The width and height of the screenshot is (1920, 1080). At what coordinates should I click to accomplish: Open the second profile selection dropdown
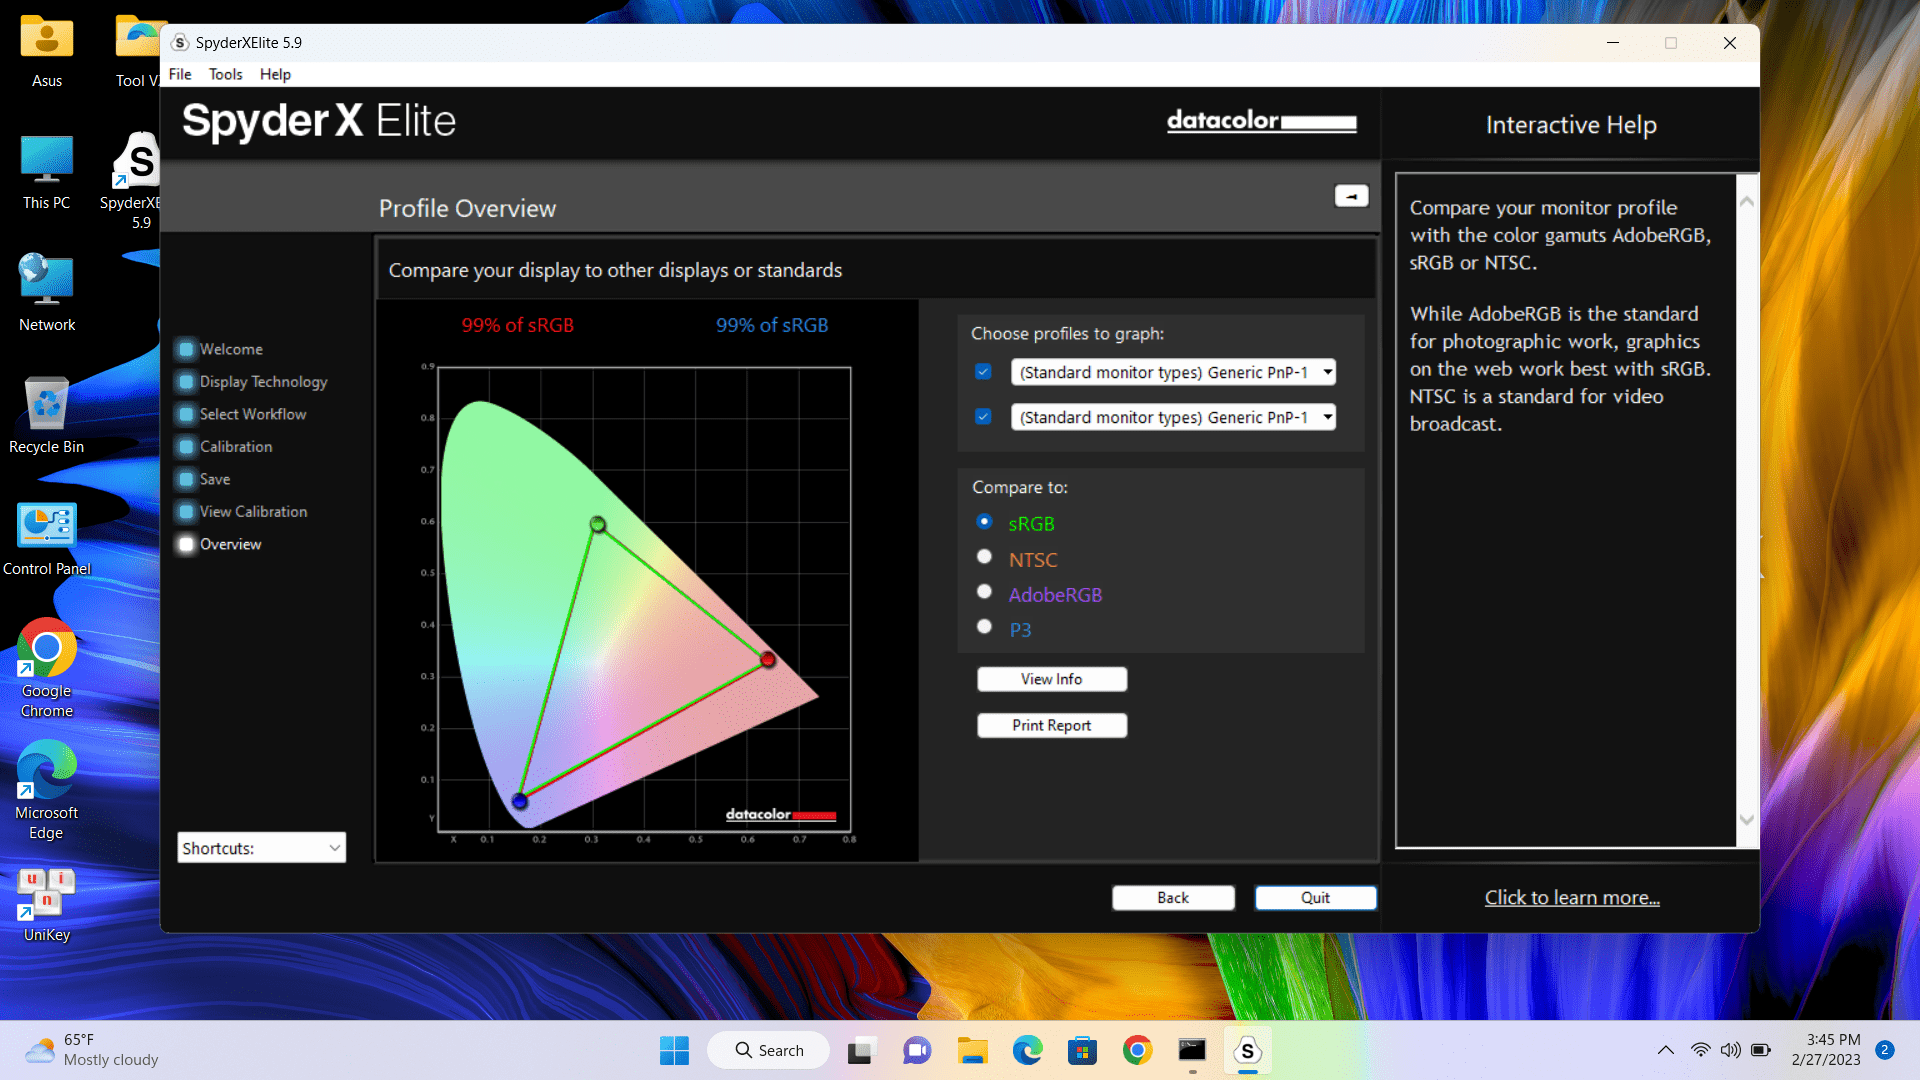pyautogui.click(x=1173, y=417)
